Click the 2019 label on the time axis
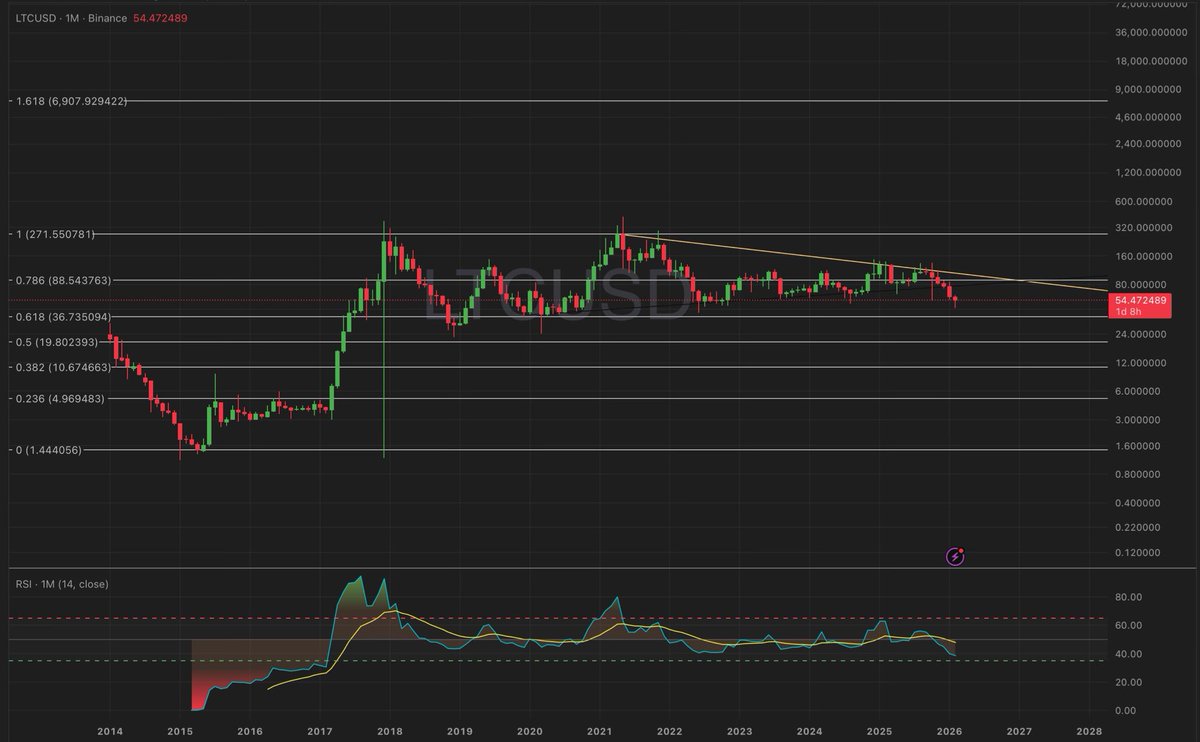 coord(459,733)
